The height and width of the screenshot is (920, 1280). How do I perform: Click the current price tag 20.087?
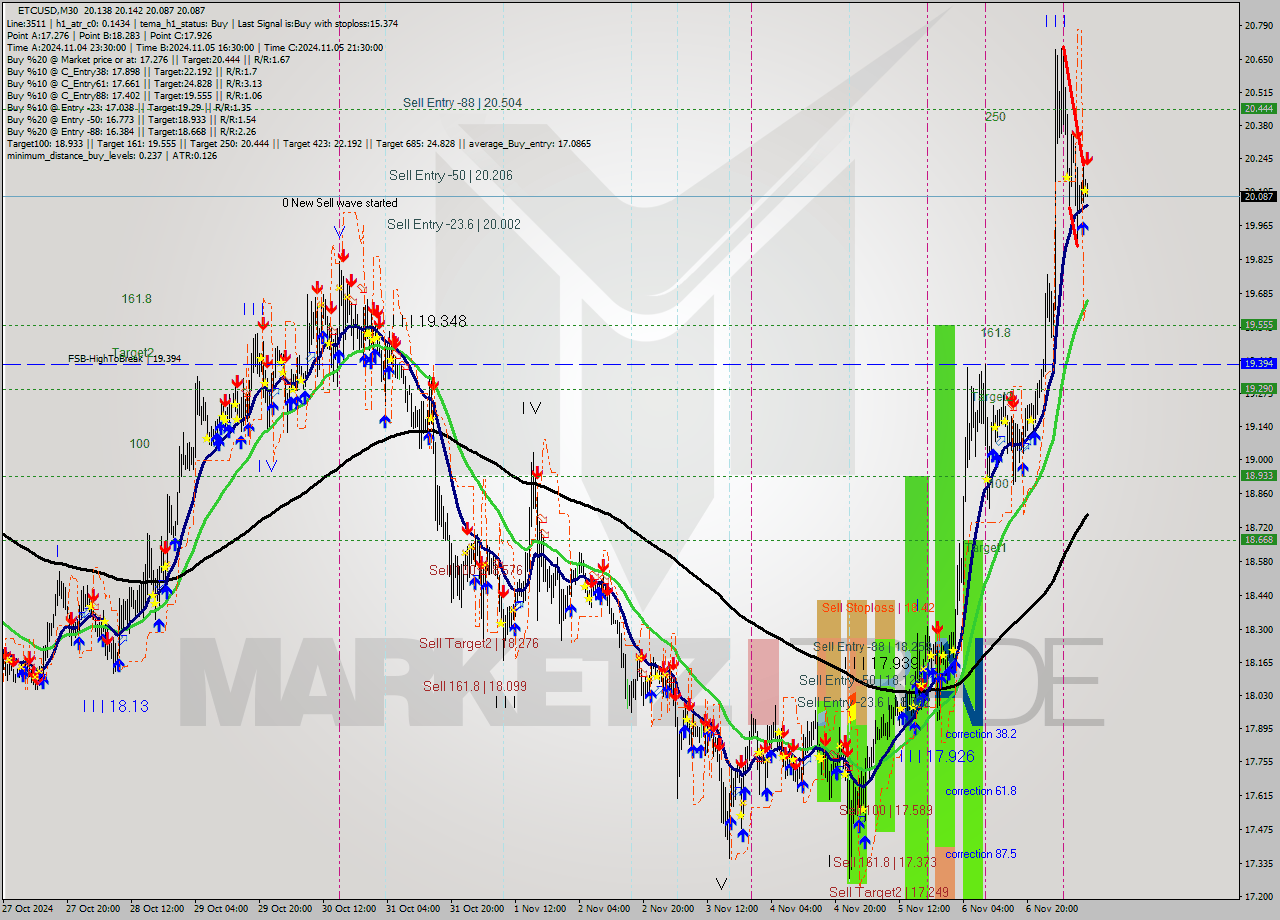point(1258,197)
